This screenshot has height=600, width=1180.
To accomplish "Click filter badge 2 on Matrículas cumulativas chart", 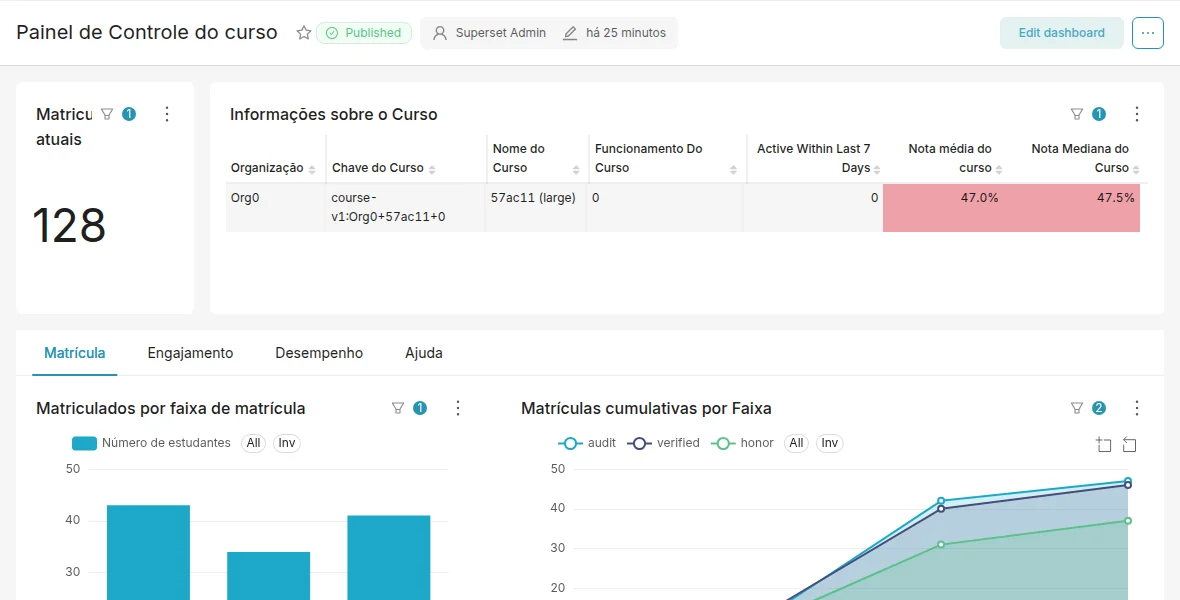I will [x=1099, y=408].
